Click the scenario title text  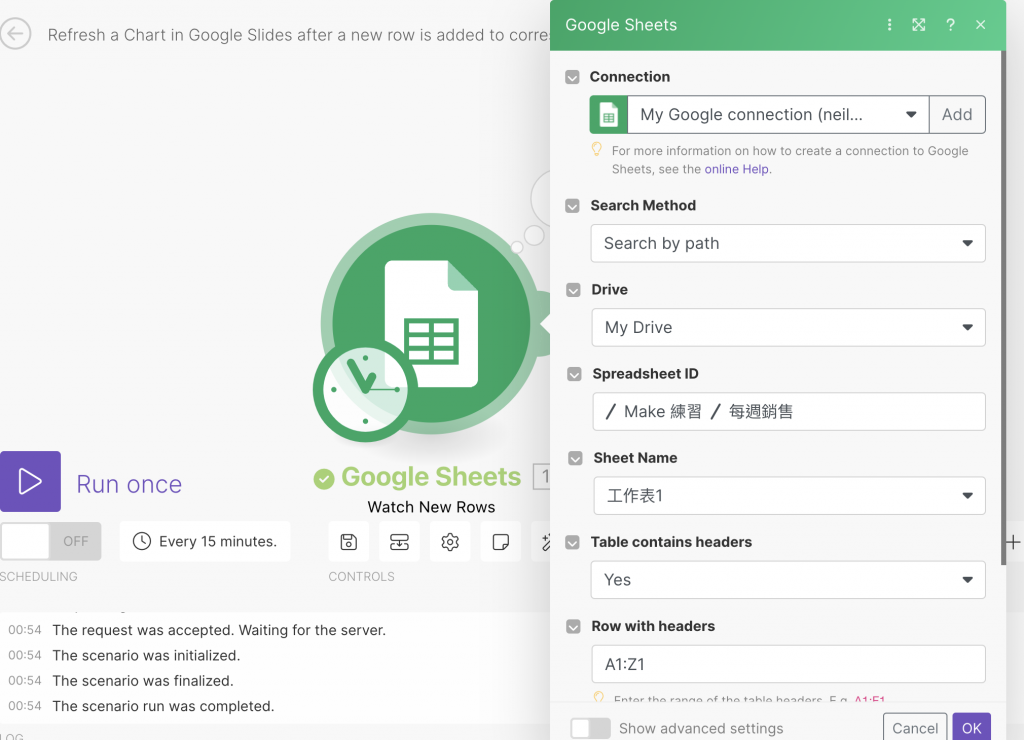tap(298, 35)
